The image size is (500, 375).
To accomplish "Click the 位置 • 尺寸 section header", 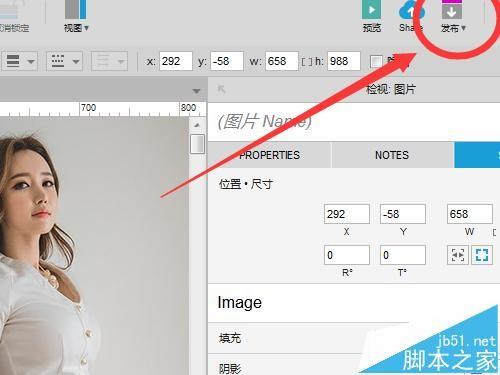I will [x=246, y=184].
